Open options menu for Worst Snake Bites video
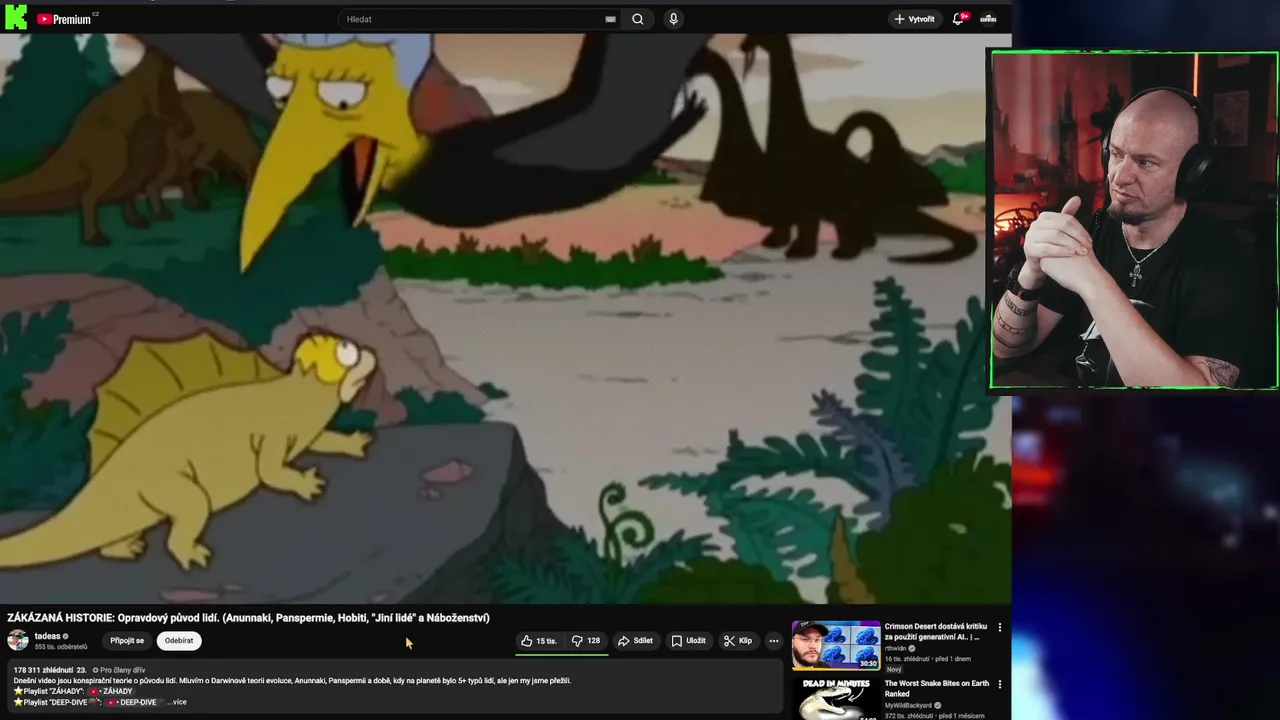The width and height of the screenshot is (1280, 720). [x=999, y=685]
